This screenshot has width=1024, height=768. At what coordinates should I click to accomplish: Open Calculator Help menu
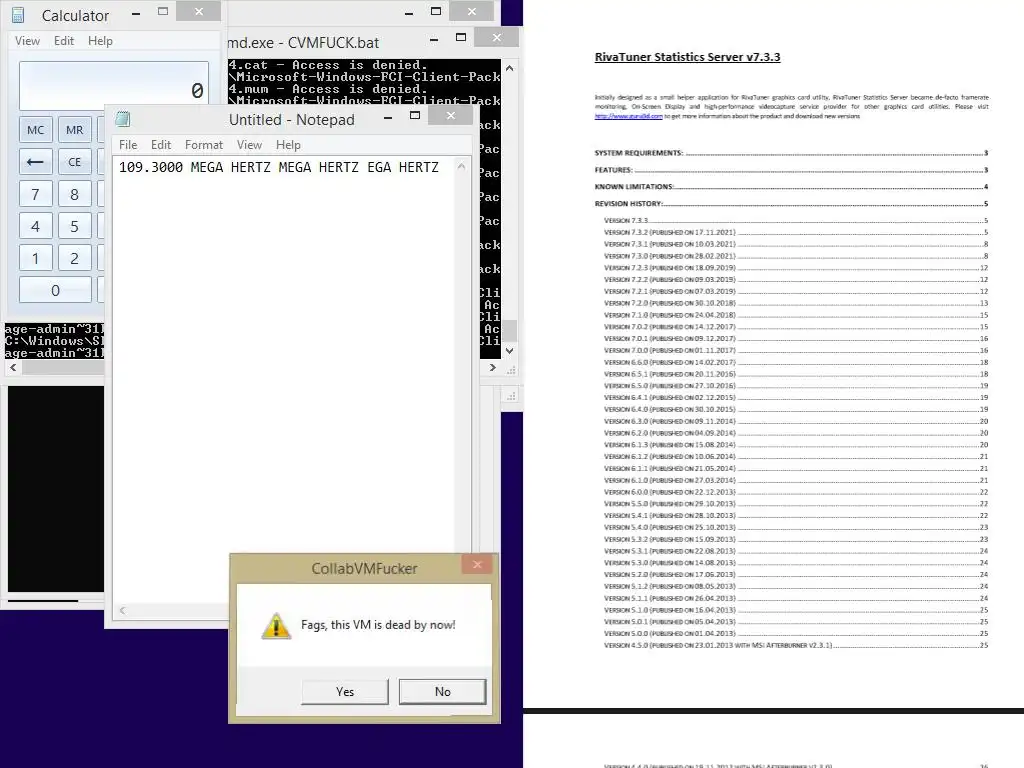[100, 40]
